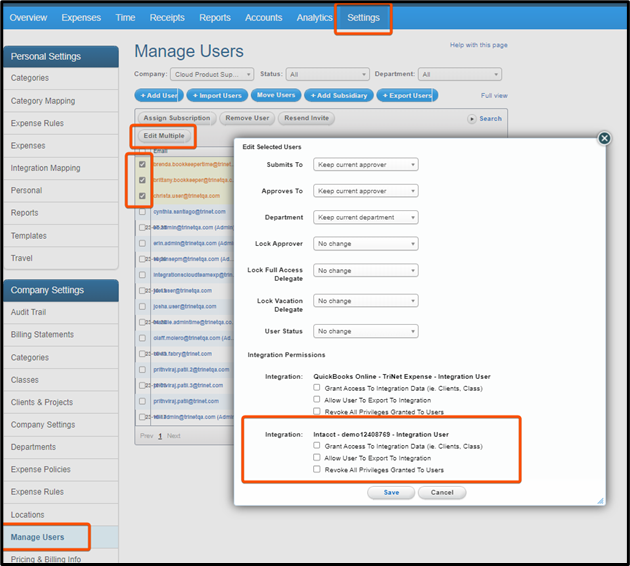The width and height of the screenshot is (630, 566).
Task: Select Manage Users in sidebar
Action: tap(38, 537)
